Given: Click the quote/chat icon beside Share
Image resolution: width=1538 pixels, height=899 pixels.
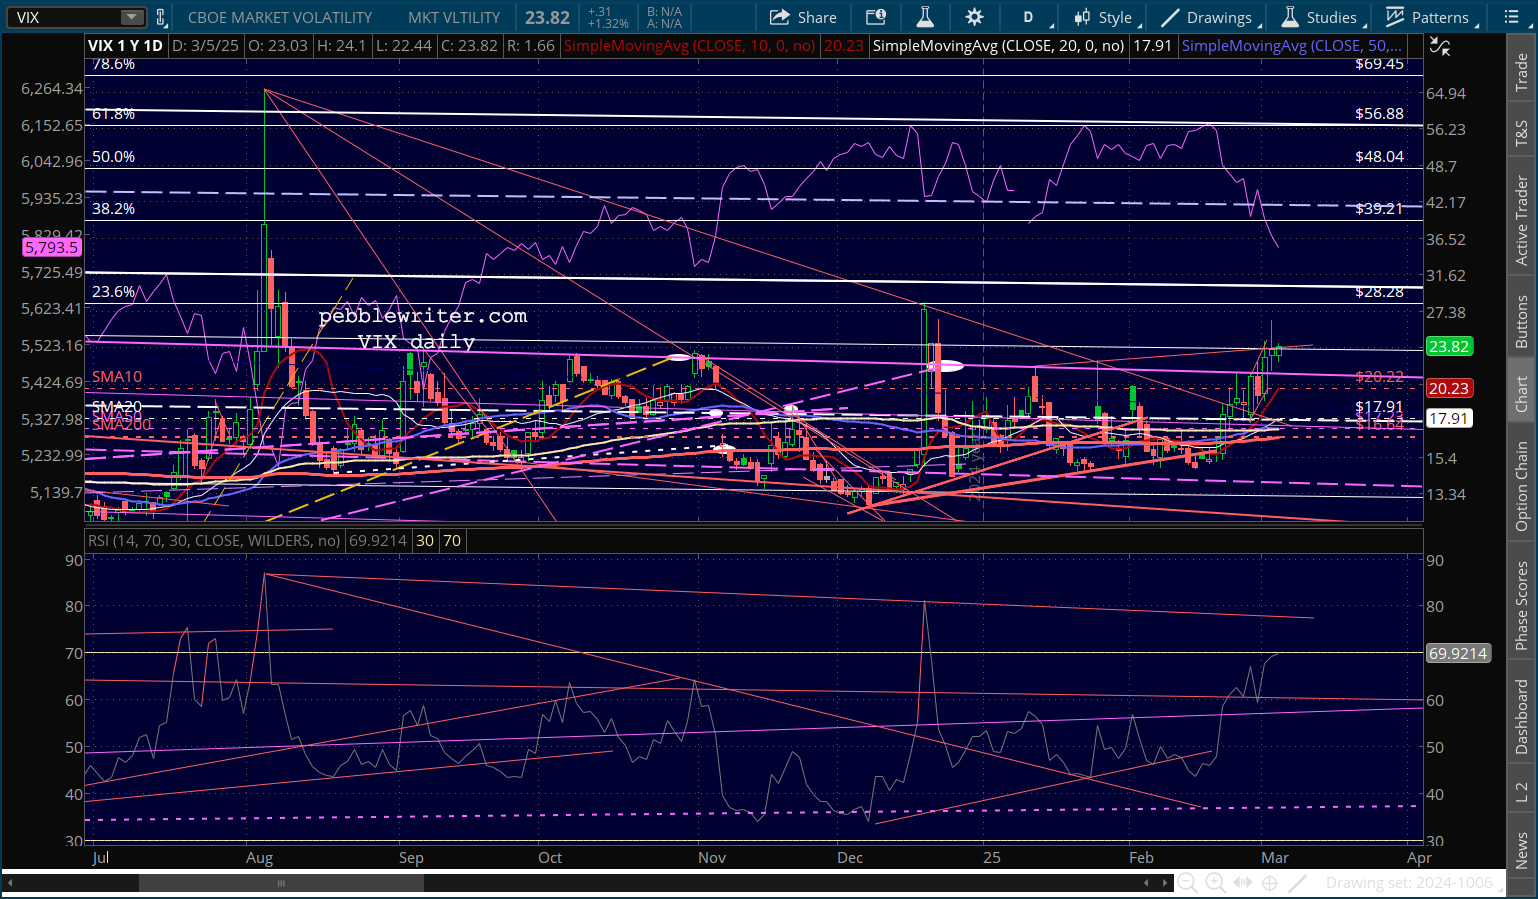Looking at the screenshot, I should pyautogui.click(x=876, y=17).
